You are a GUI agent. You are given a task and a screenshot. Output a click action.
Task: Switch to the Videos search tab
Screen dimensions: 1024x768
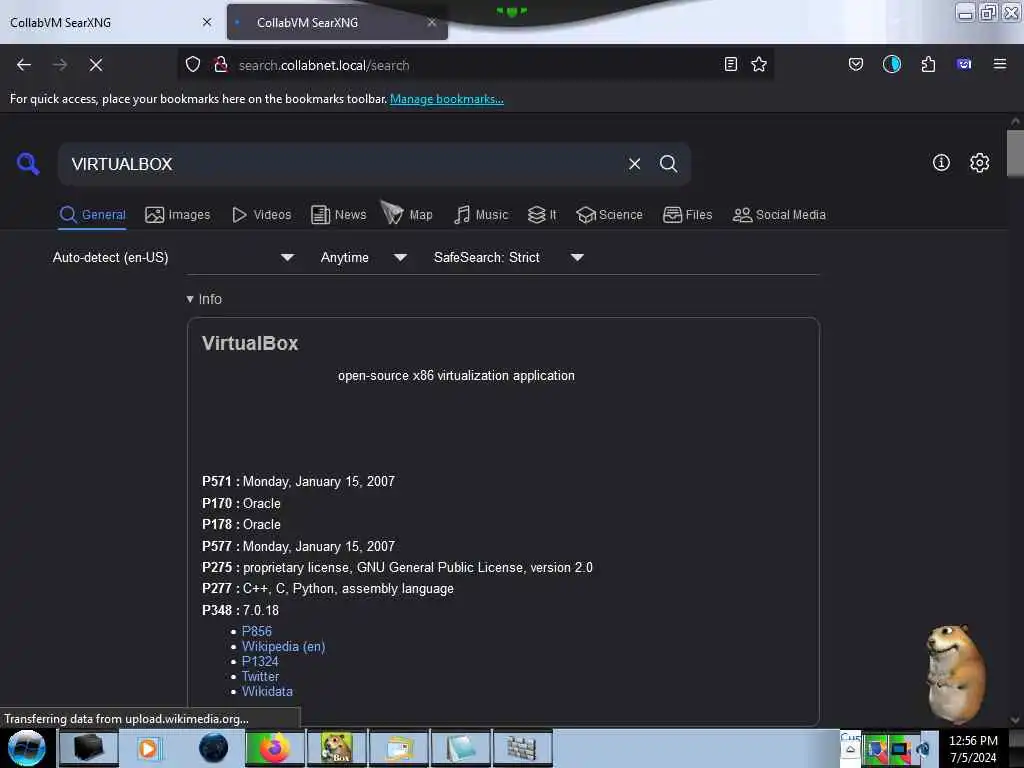261,214
